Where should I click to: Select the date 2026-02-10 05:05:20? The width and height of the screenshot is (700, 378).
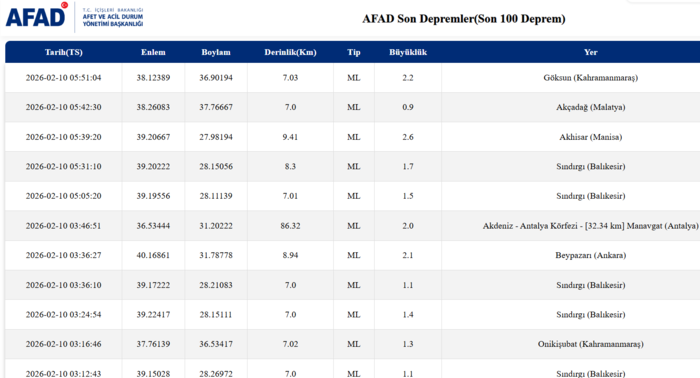click(63, 196)
